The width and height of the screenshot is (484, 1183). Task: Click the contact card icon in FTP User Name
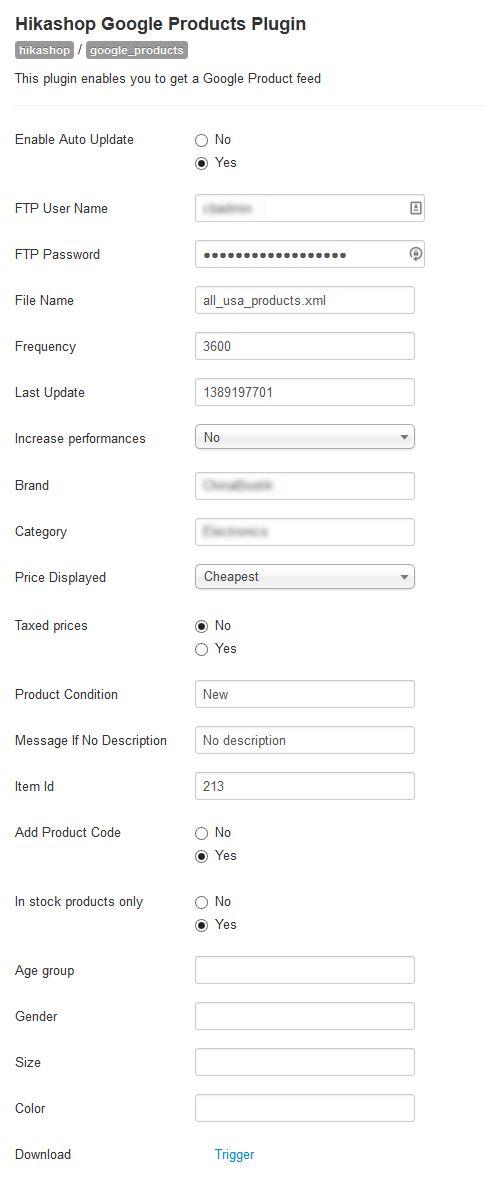(415, 207)
